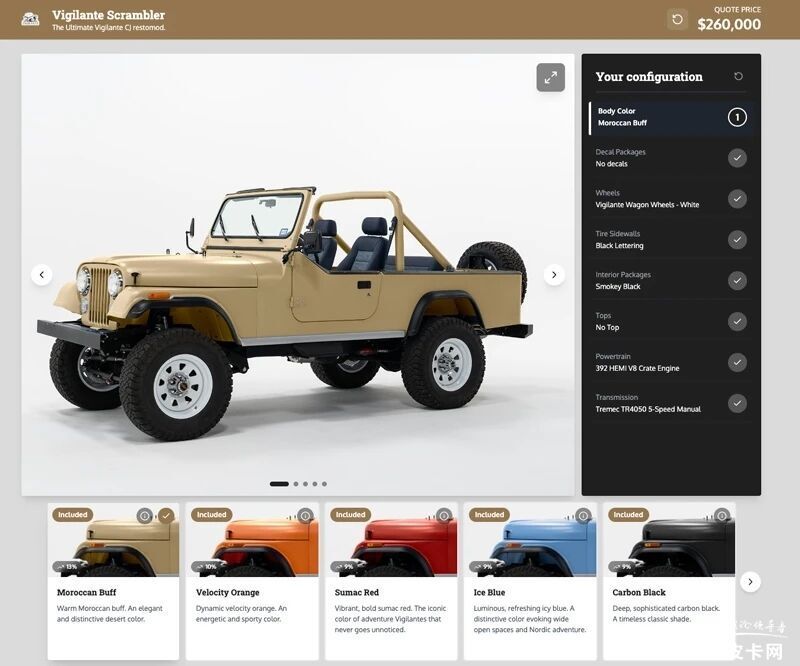
Task: Select the Moroccan Buff color swatch image
Action: 113,540
